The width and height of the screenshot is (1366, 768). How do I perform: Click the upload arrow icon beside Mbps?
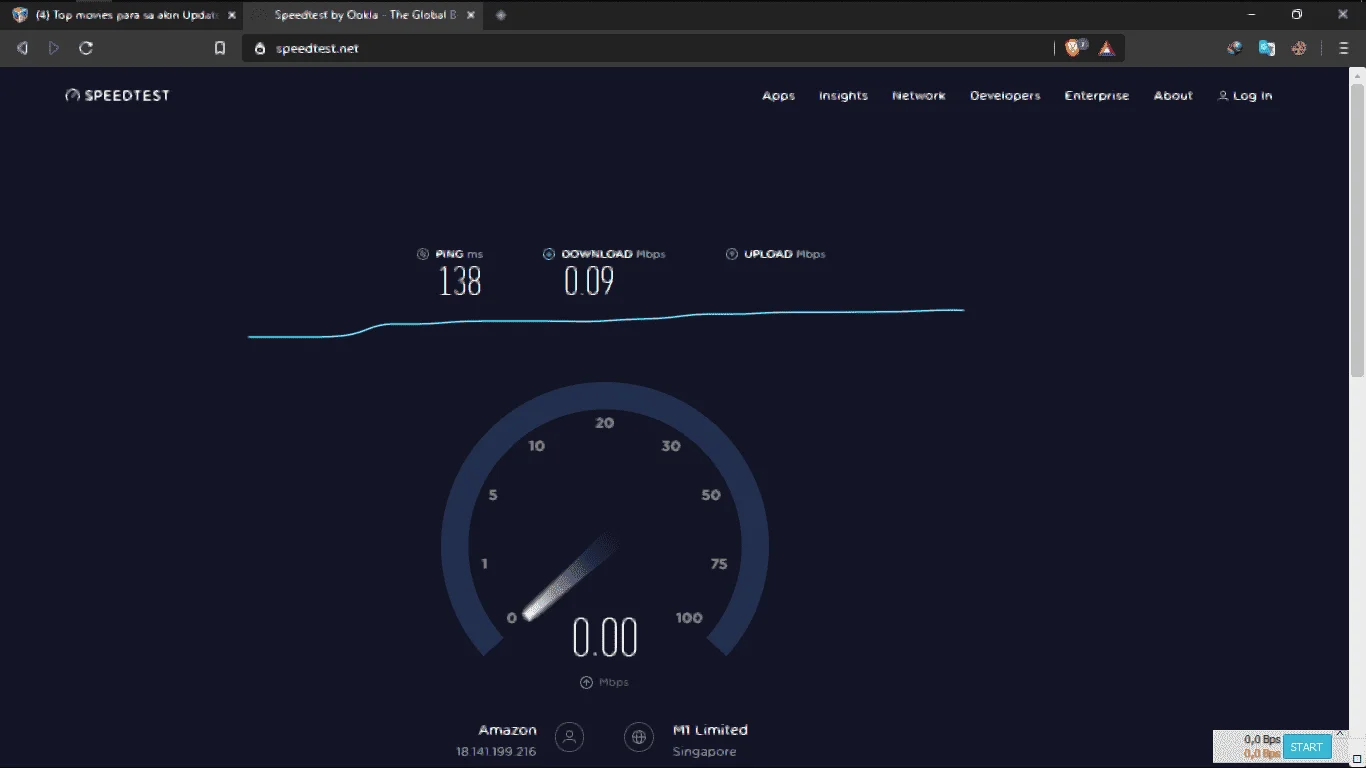pyautogui.click(x=586, y=682)
